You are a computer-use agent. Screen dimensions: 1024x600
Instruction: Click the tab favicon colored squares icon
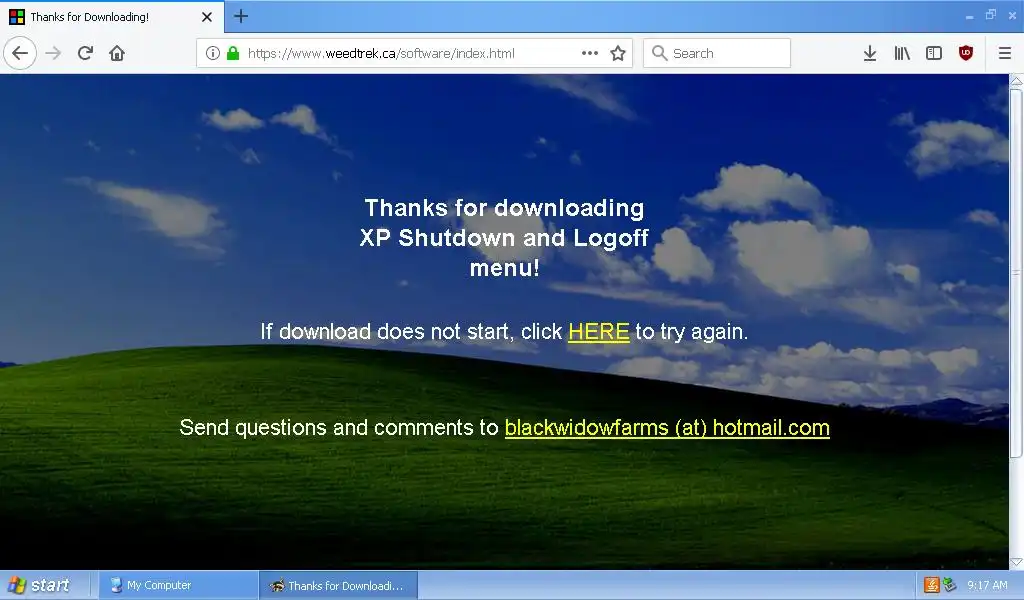pos(17,17)
